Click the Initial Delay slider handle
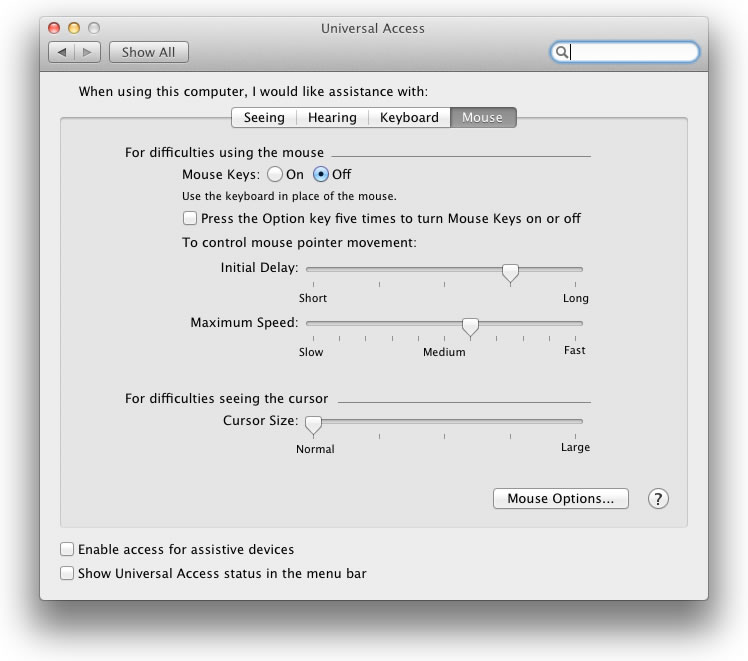This screenshot has height=661, width=748. [x=510, y=273]
